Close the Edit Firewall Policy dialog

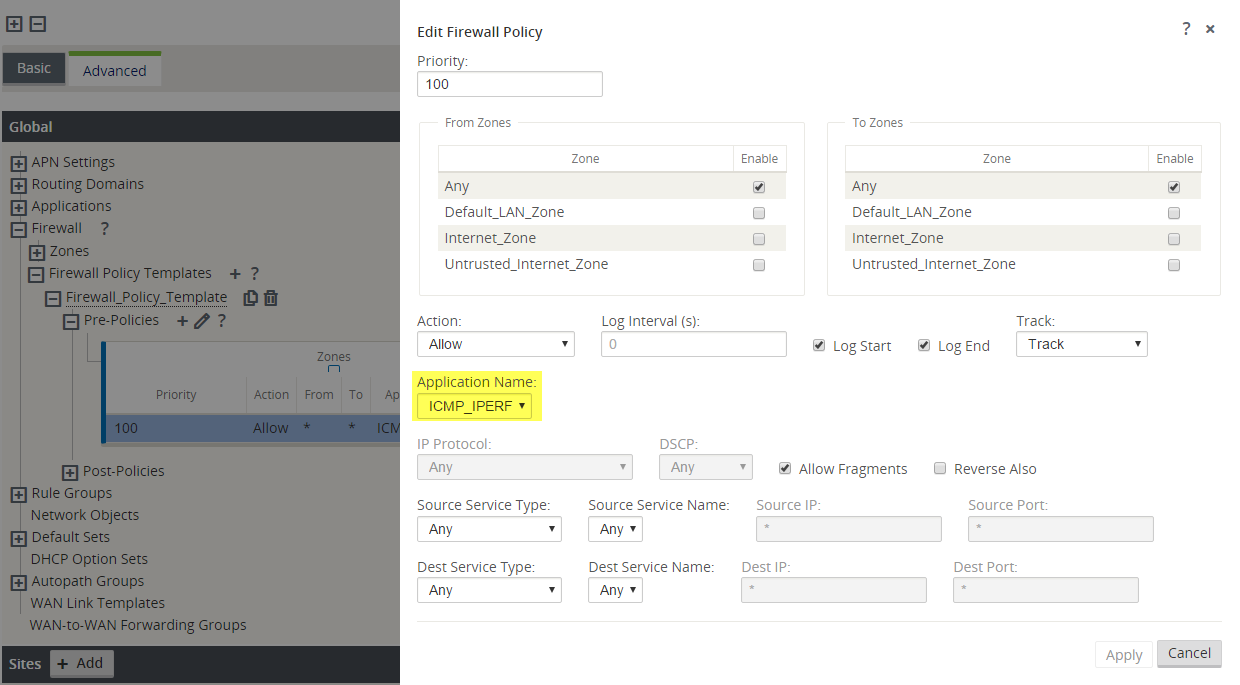click(x=1210, y=29)
